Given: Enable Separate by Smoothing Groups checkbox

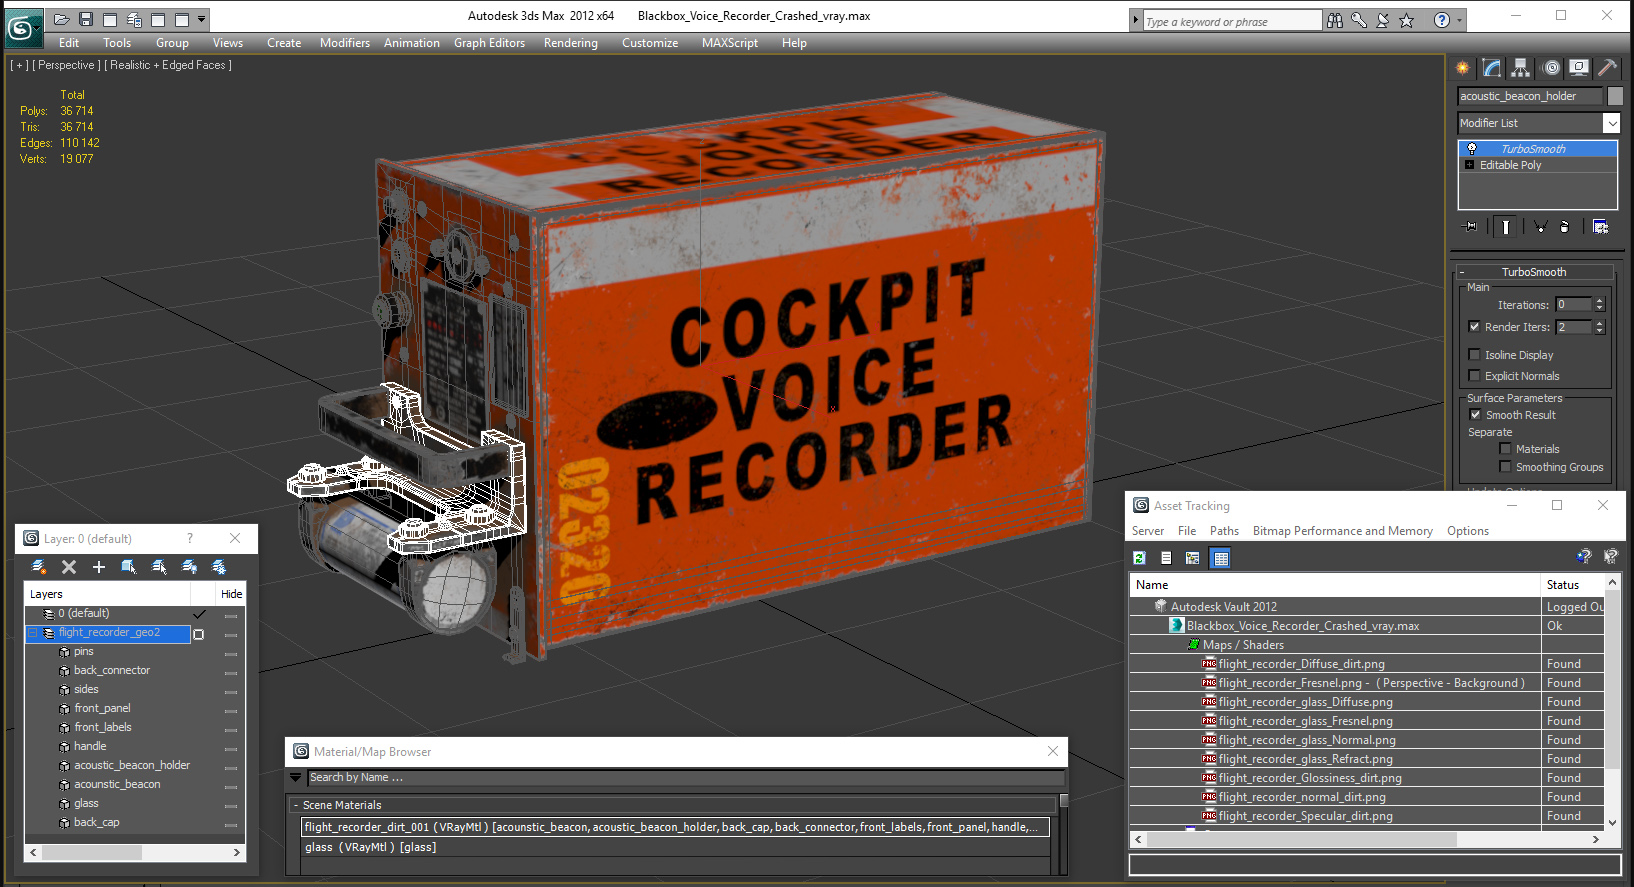Looking at the screenshot, I should click(x=1505, y=467).
